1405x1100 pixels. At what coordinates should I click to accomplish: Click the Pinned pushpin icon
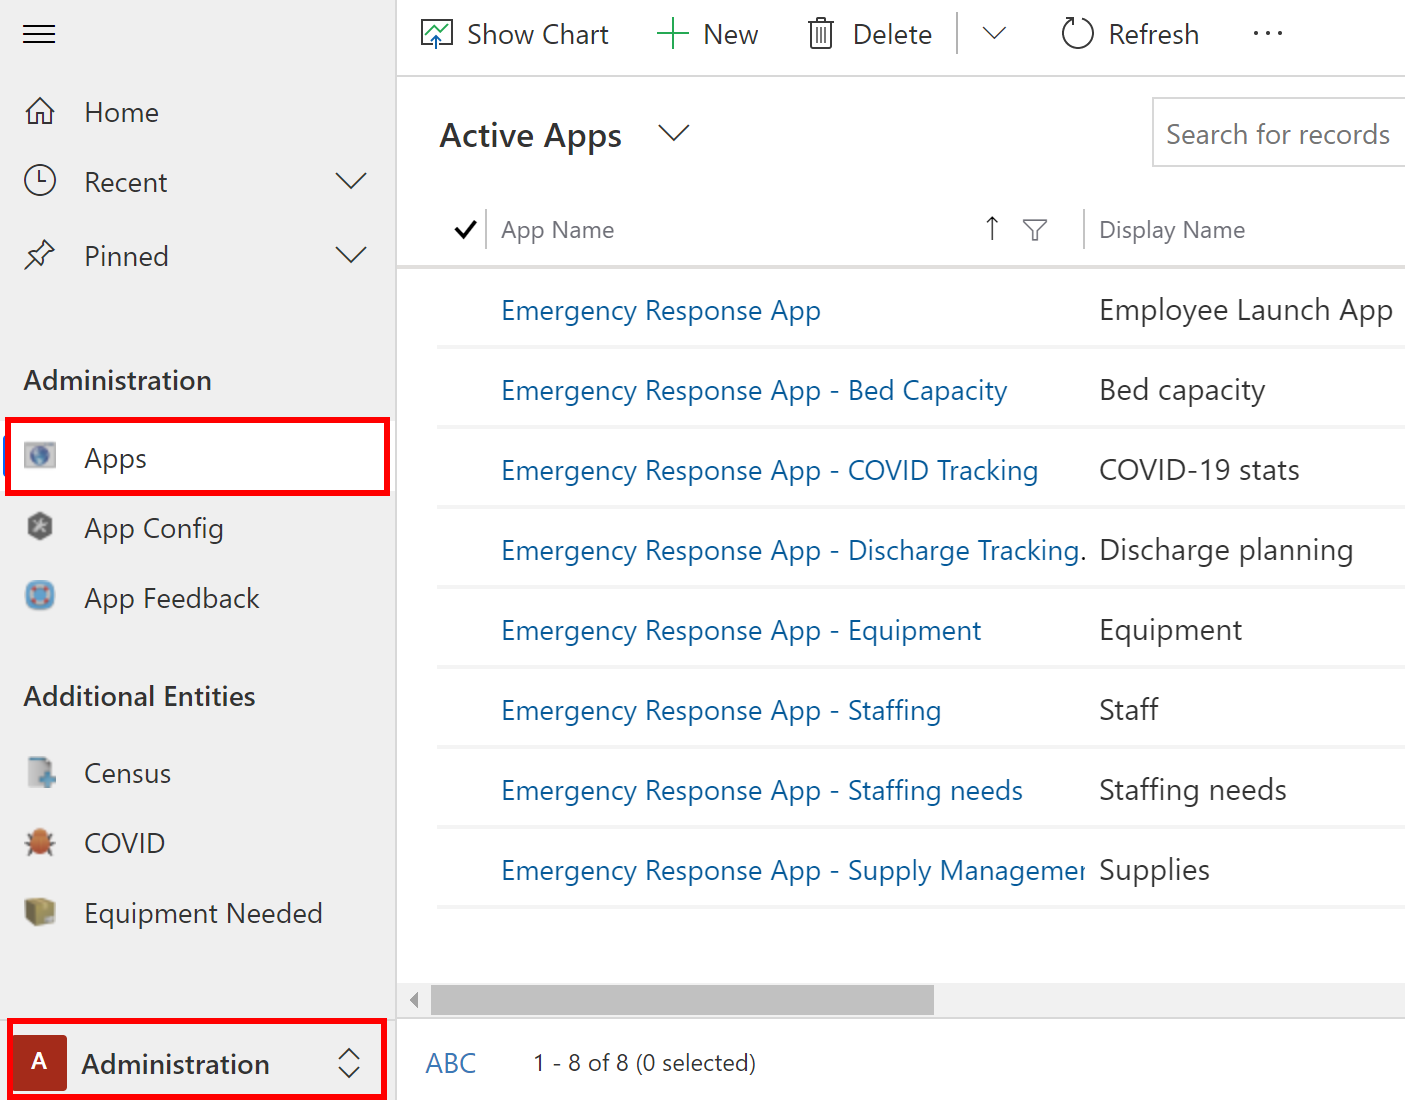[40, 255]
